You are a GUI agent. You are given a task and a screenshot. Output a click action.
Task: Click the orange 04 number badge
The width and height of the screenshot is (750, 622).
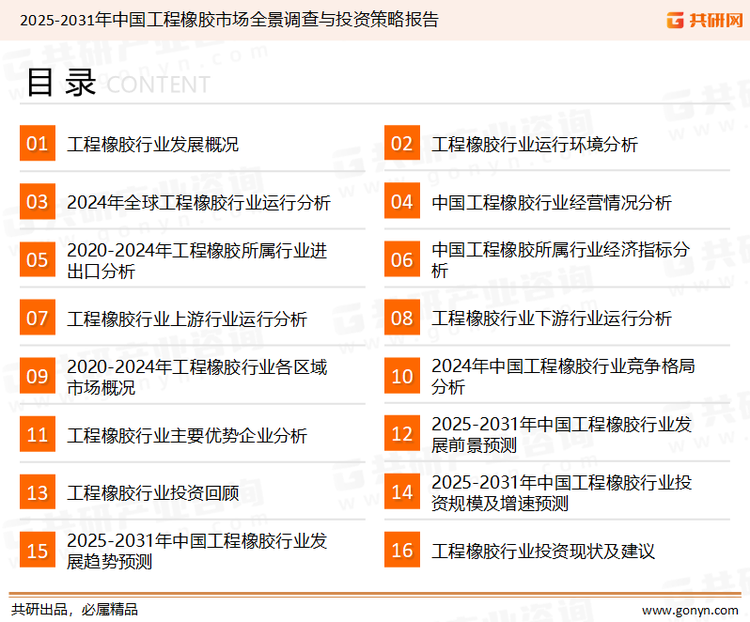[x=402, y=201]
